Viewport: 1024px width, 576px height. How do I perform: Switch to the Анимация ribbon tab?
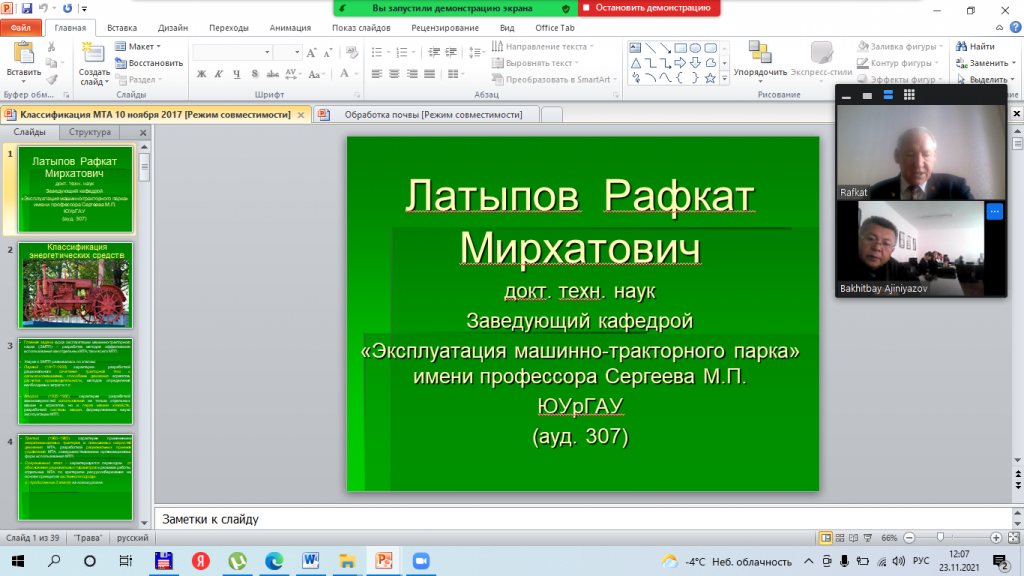290,27
